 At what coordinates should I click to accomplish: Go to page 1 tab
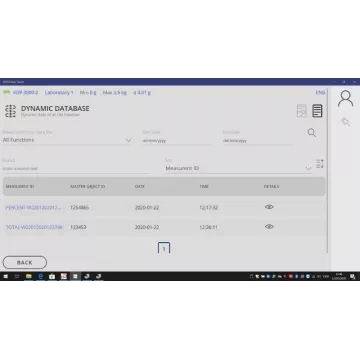[164, 248]
